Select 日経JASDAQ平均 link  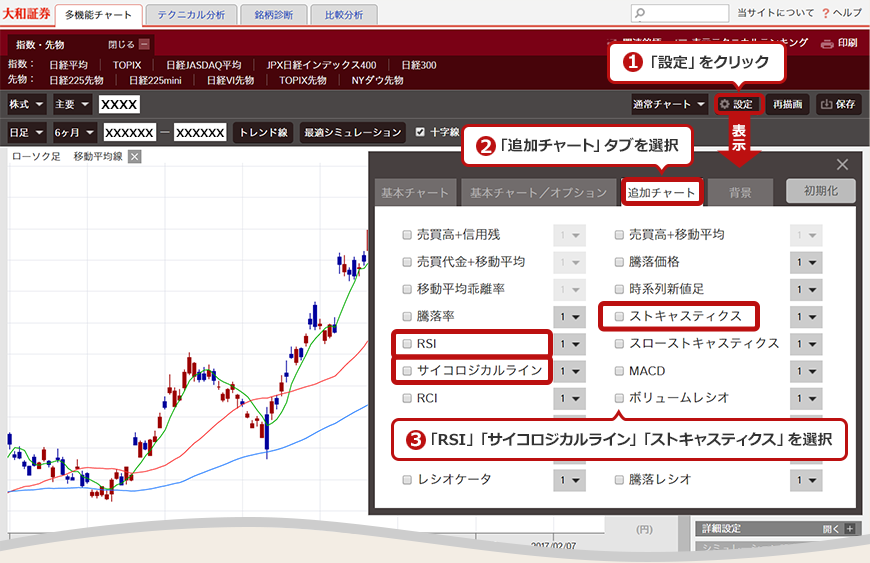tap(204, 65)
